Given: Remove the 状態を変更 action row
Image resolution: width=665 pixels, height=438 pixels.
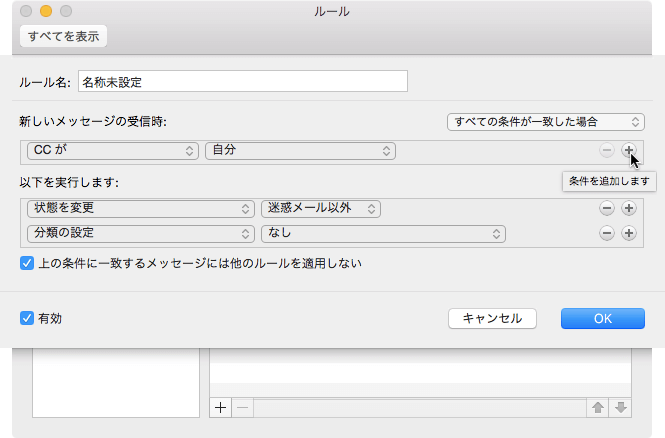Looking at the screenshot, I should point(607,208).
